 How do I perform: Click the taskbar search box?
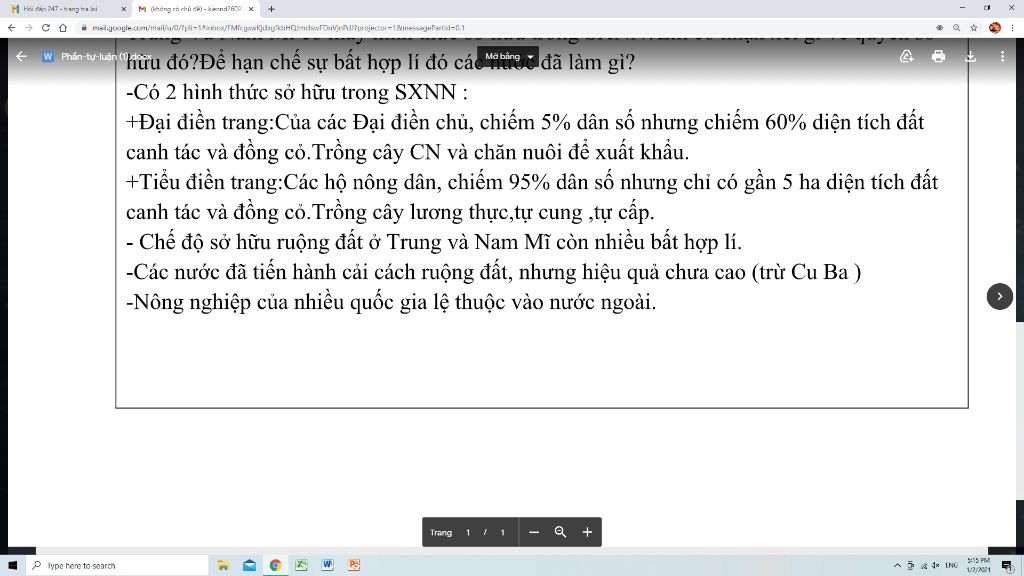(x=117, y=566)
